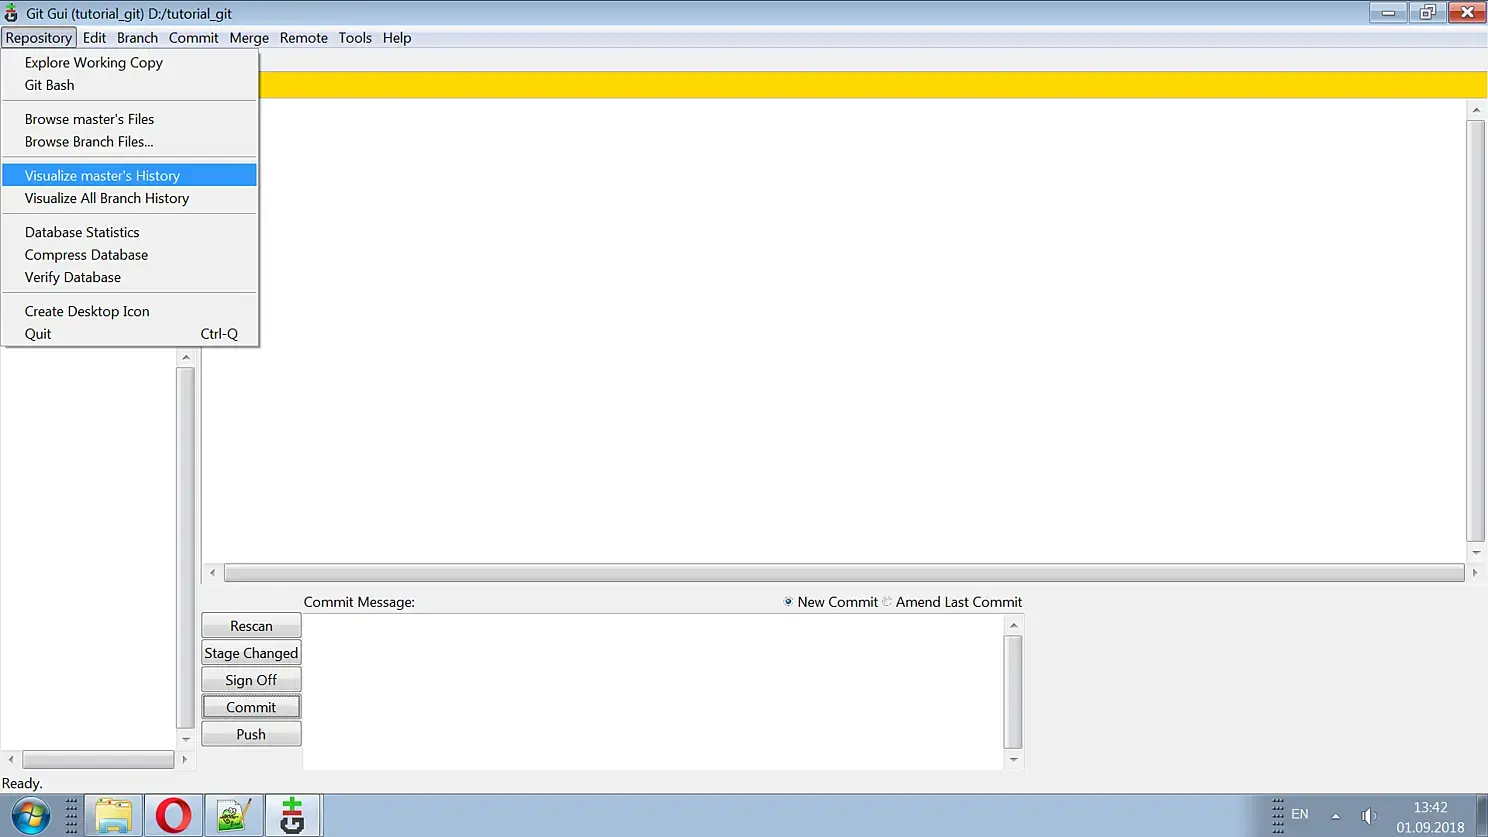The width and height of the screenshot is (1488, 837).
Task: Open the Repository menu
Action: point(39,38)
